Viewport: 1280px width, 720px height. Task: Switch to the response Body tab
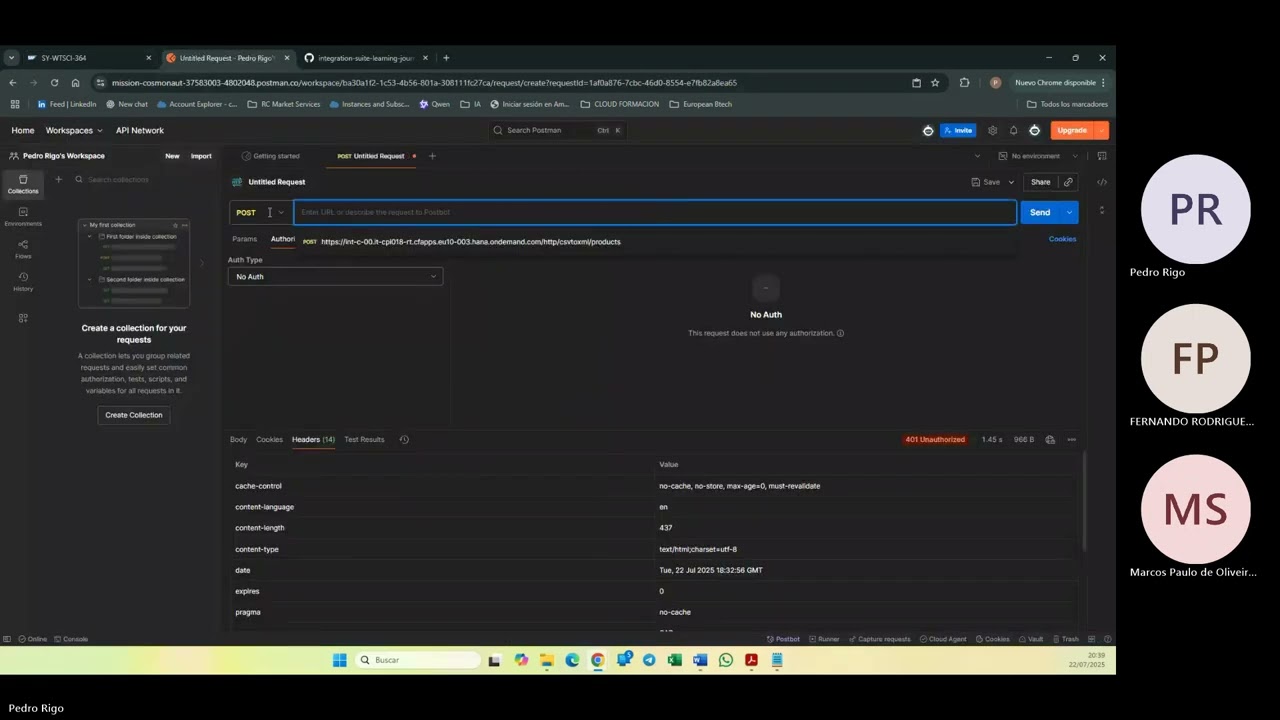click(238, 440)
